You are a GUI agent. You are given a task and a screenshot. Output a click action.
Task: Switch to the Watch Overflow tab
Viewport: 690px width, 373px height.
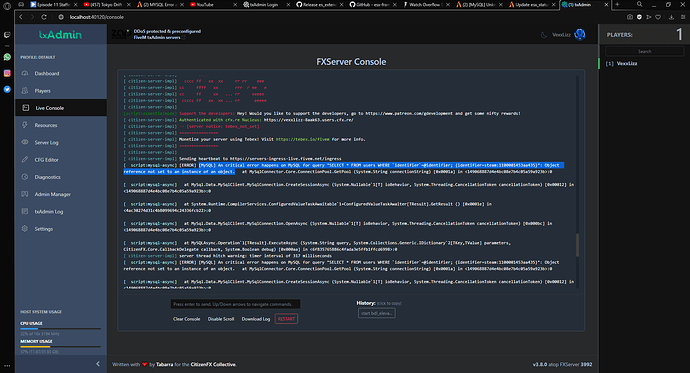pos(426,4)
